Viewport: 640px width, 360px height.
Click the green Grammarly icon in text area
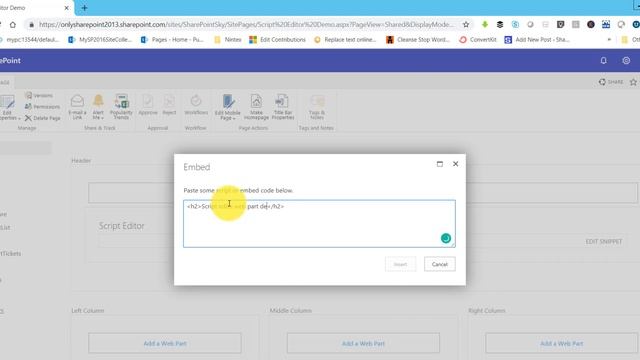(446, 238)
